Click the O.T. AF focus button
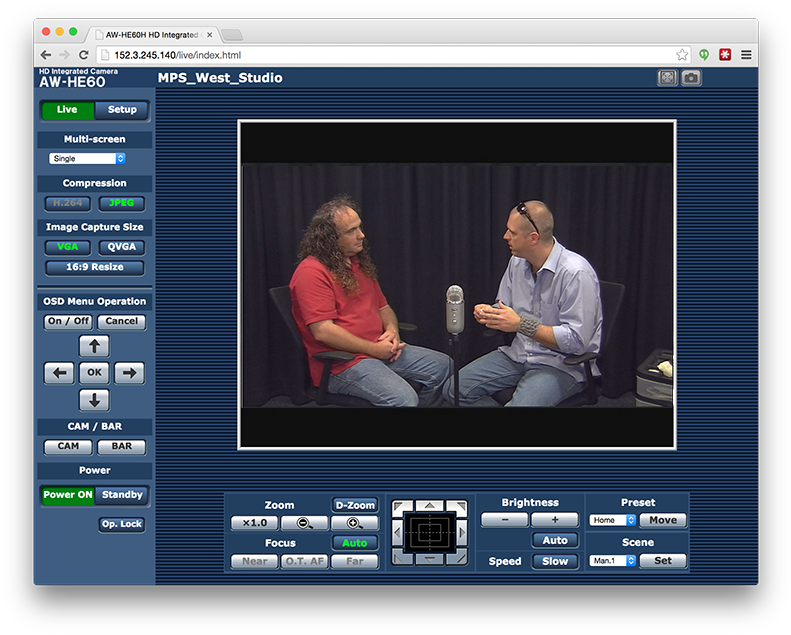The width and height of the screenshot is (791, 635). pyautogui.click(x=304, y=561)
